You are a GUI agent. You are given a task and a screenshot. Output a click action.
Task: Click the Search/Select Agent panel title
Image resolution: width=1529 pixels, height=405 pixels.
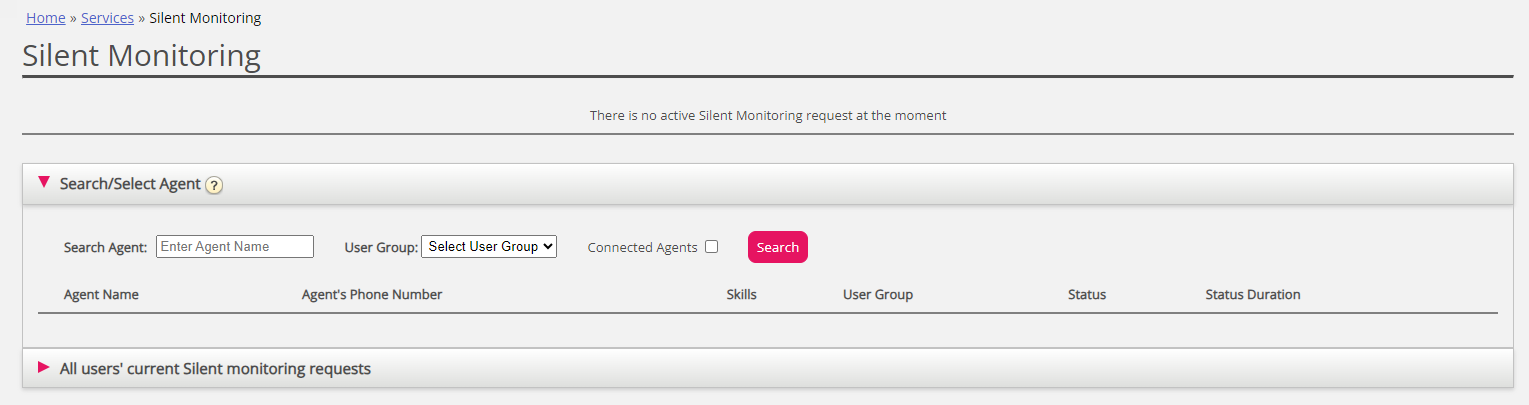point(130,184)
